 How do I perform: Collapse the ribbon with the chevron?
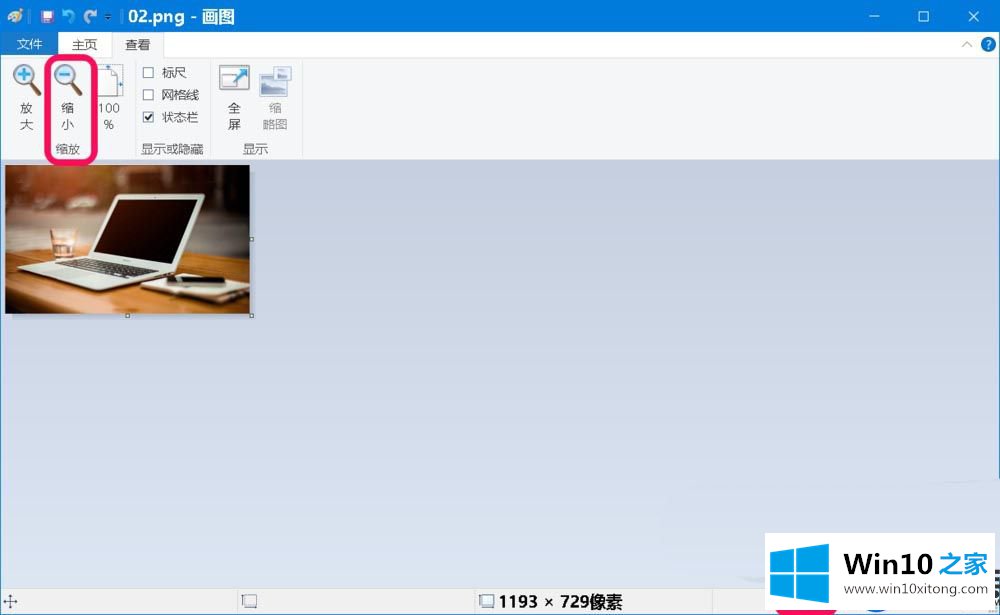click(x=967, y=44)
